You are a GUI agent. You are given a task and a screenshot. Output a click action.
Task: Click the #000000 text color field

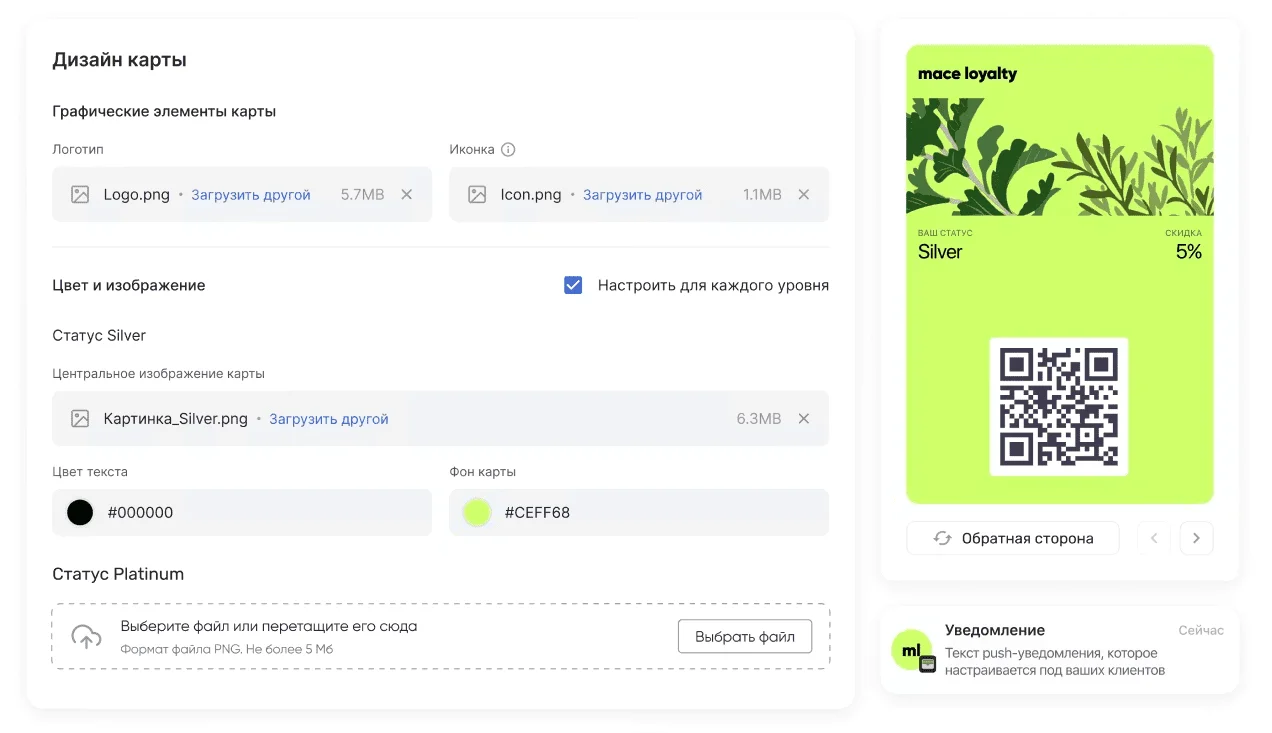click(x=242, y=513)
